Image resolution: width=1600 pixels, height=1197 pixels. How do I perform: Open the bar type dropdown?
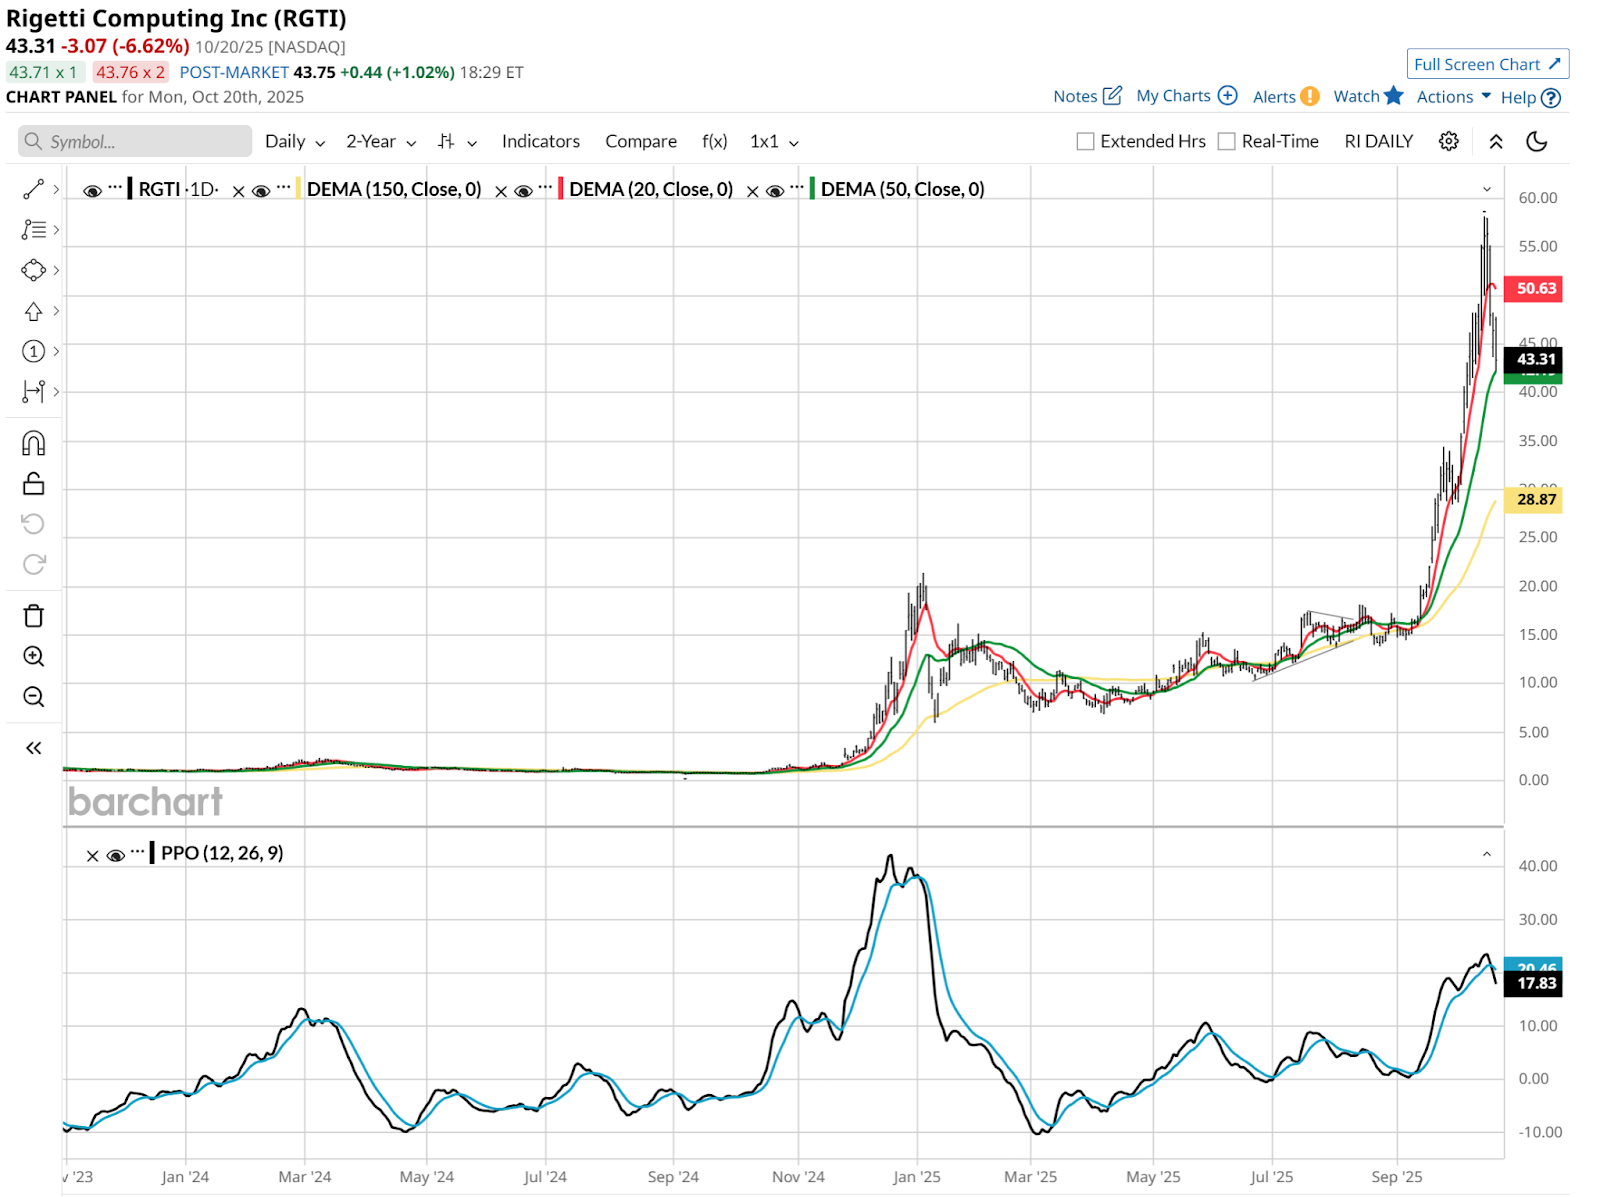(x=457, y=142)
